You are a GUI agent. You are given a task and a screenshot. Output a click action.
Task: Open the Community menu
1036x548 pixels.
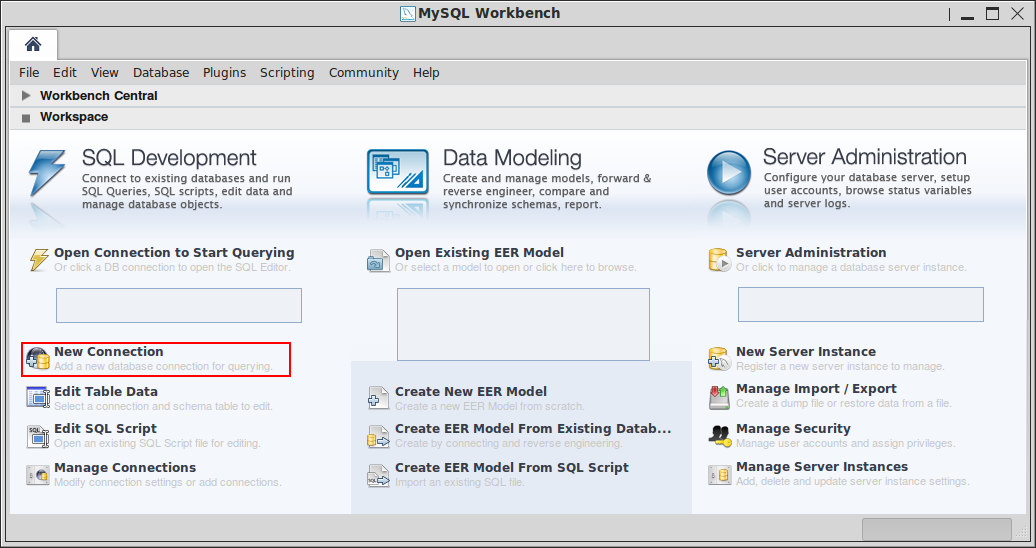[363, 73]
